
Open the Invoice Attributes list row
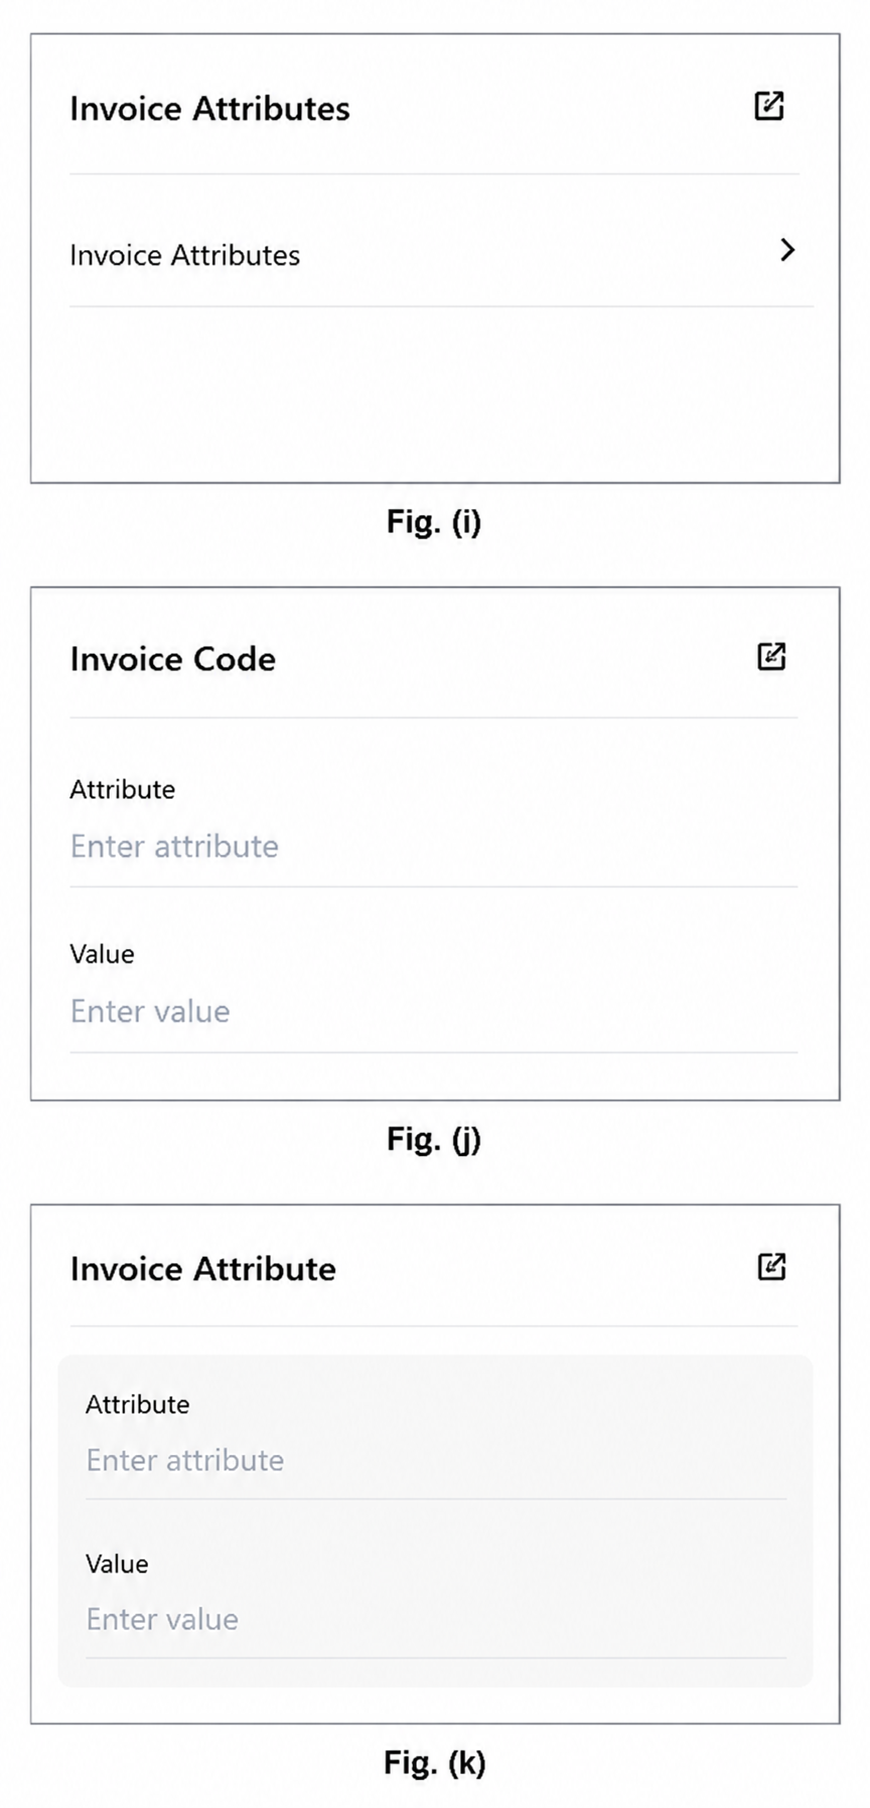pos(441,254)
